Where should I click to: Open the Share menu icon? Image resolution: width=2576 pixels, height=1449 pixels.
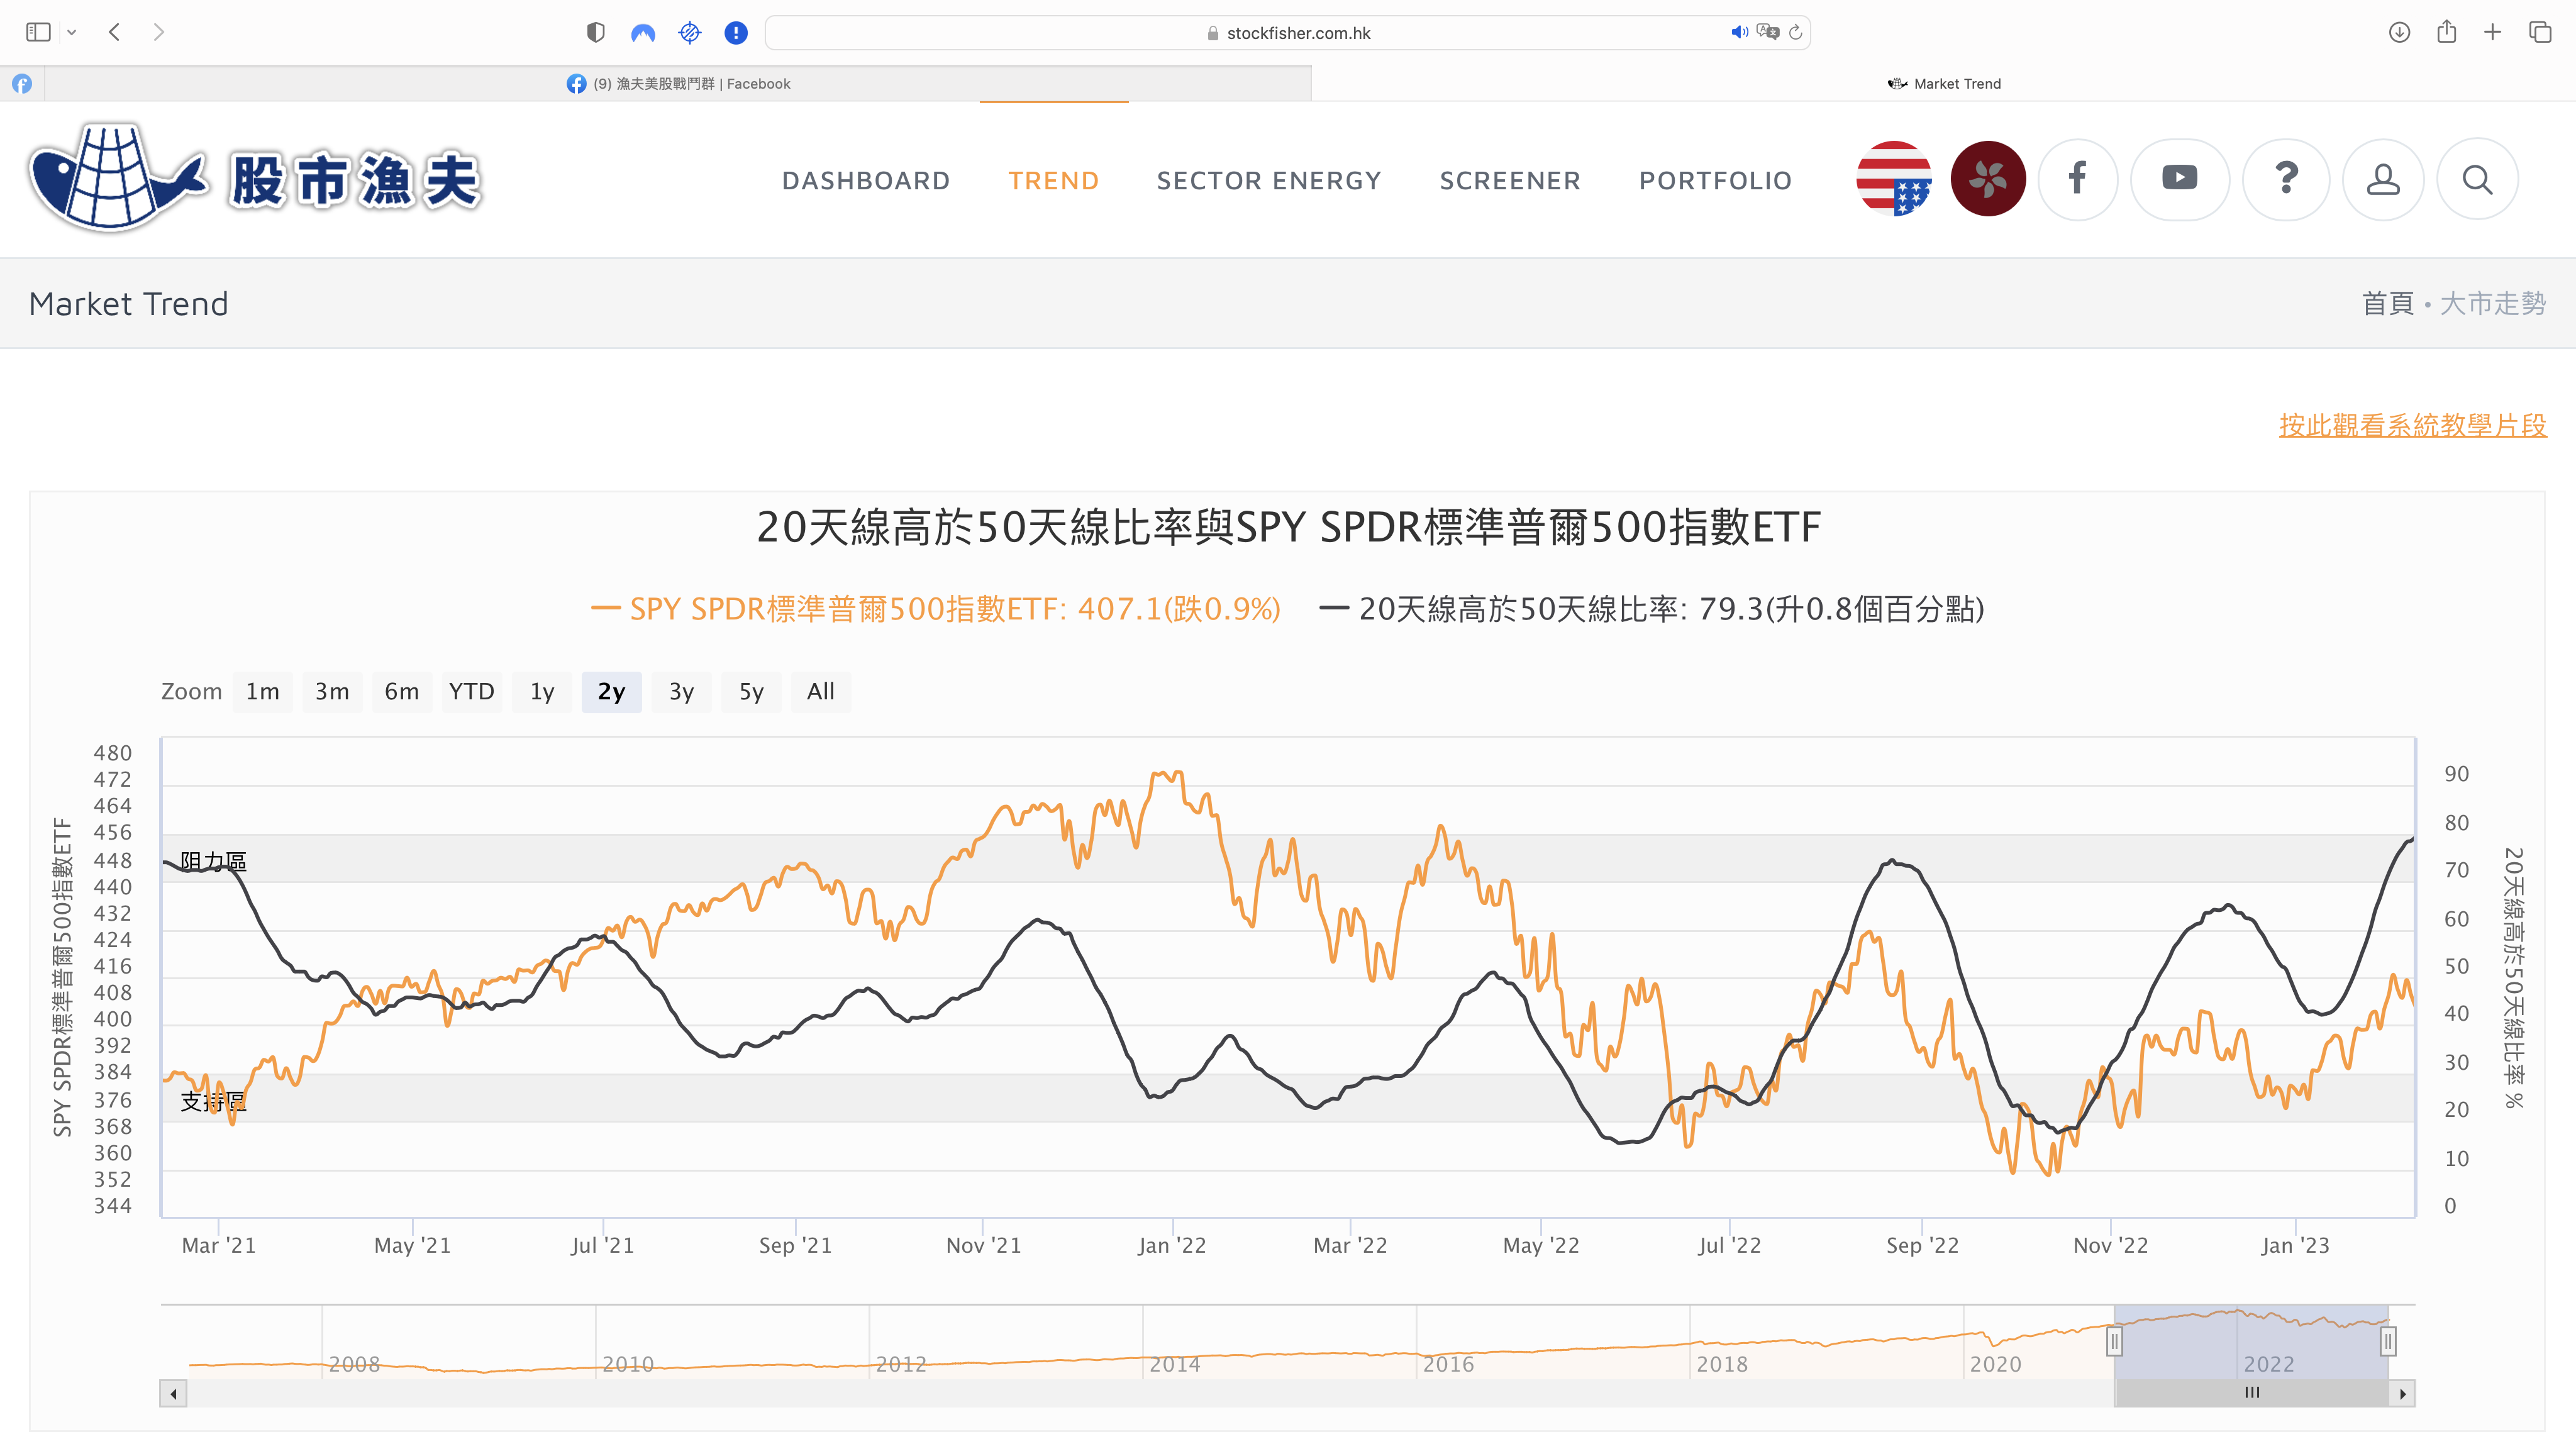click(2446, 32)
